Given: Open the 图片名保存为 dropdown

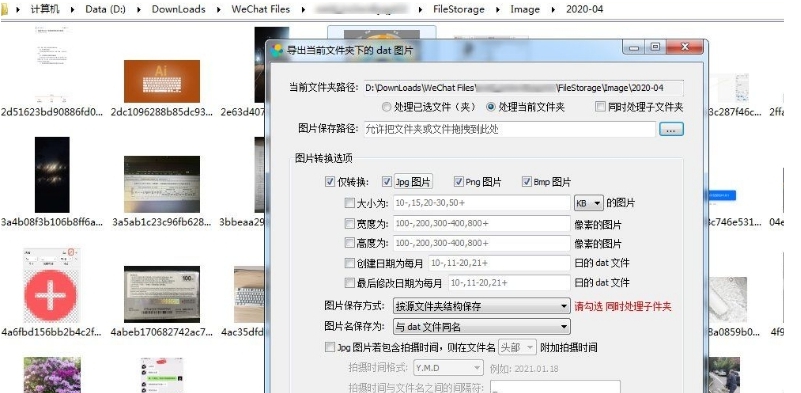Looking at the screenshot, I should pyautogui.click(x=481, y=326).
